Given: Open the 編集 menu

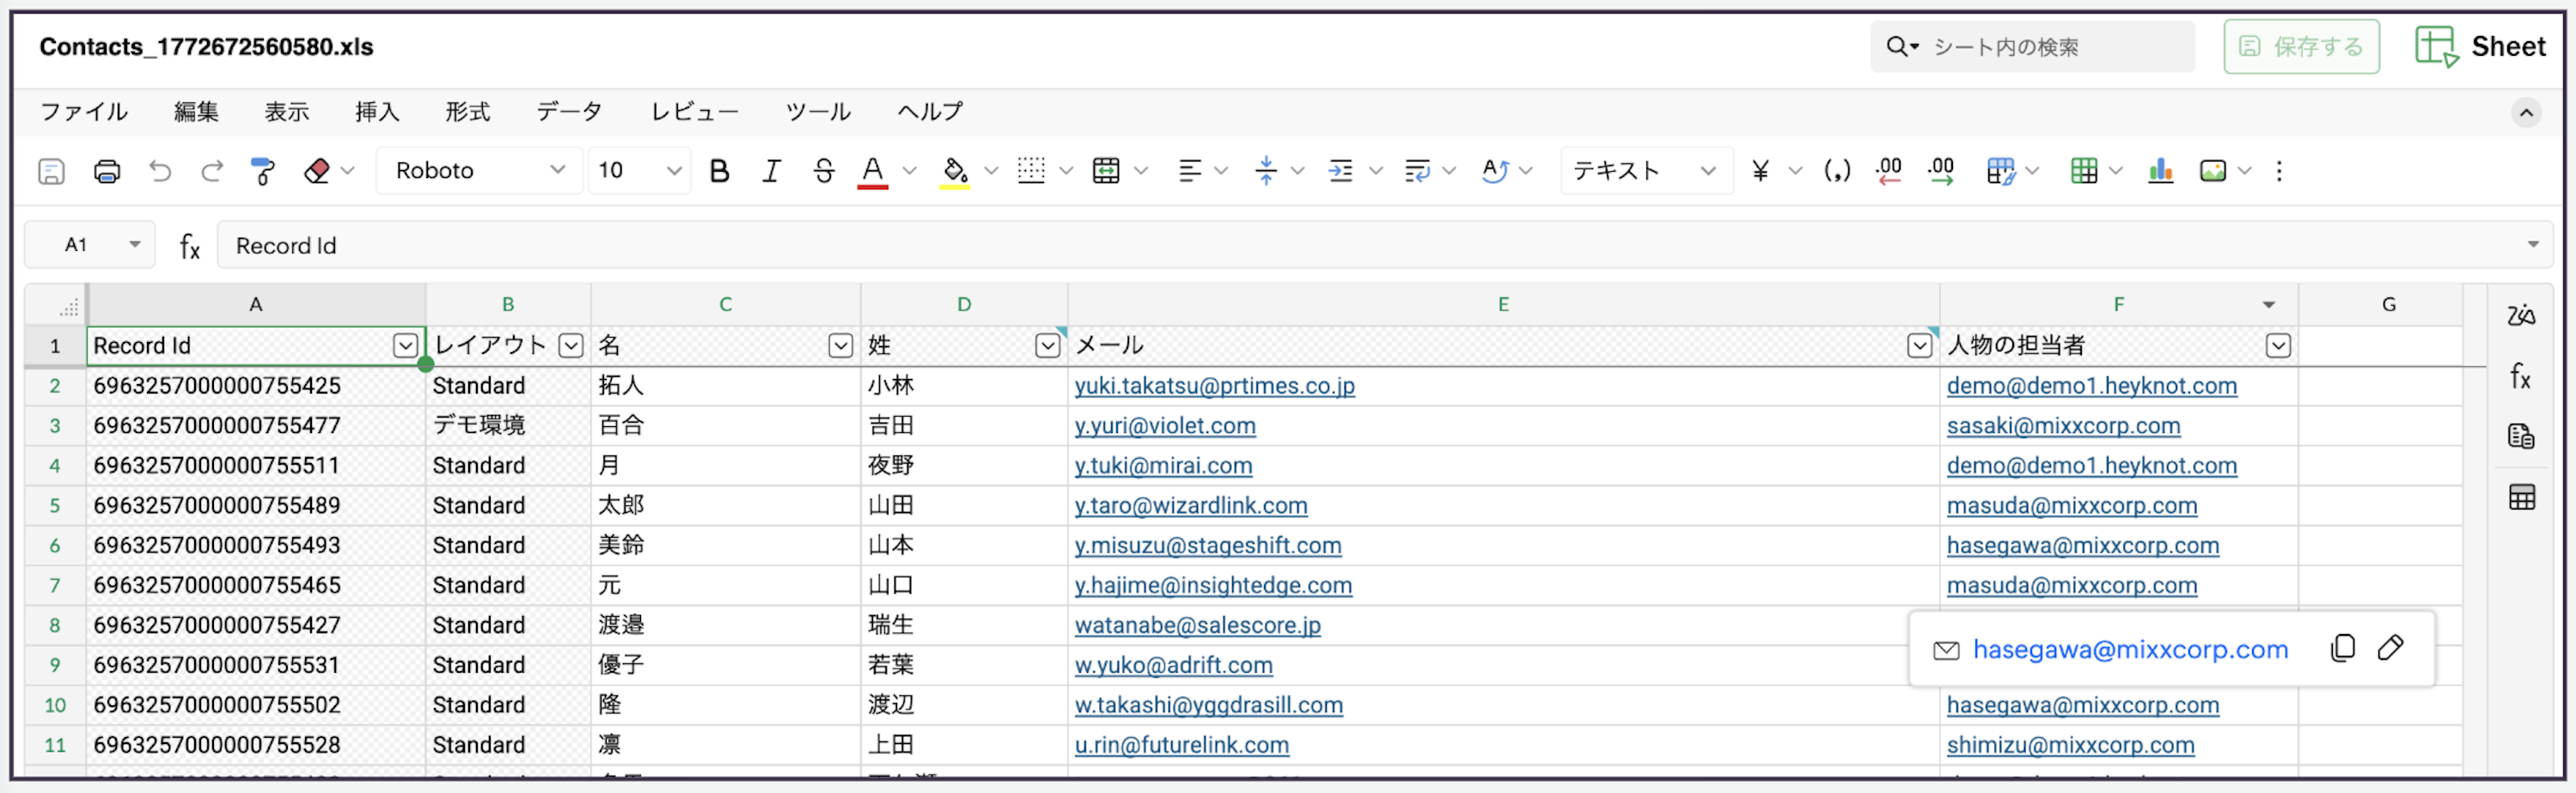Looking at the screenshot, I should click(x=196, y=112).
